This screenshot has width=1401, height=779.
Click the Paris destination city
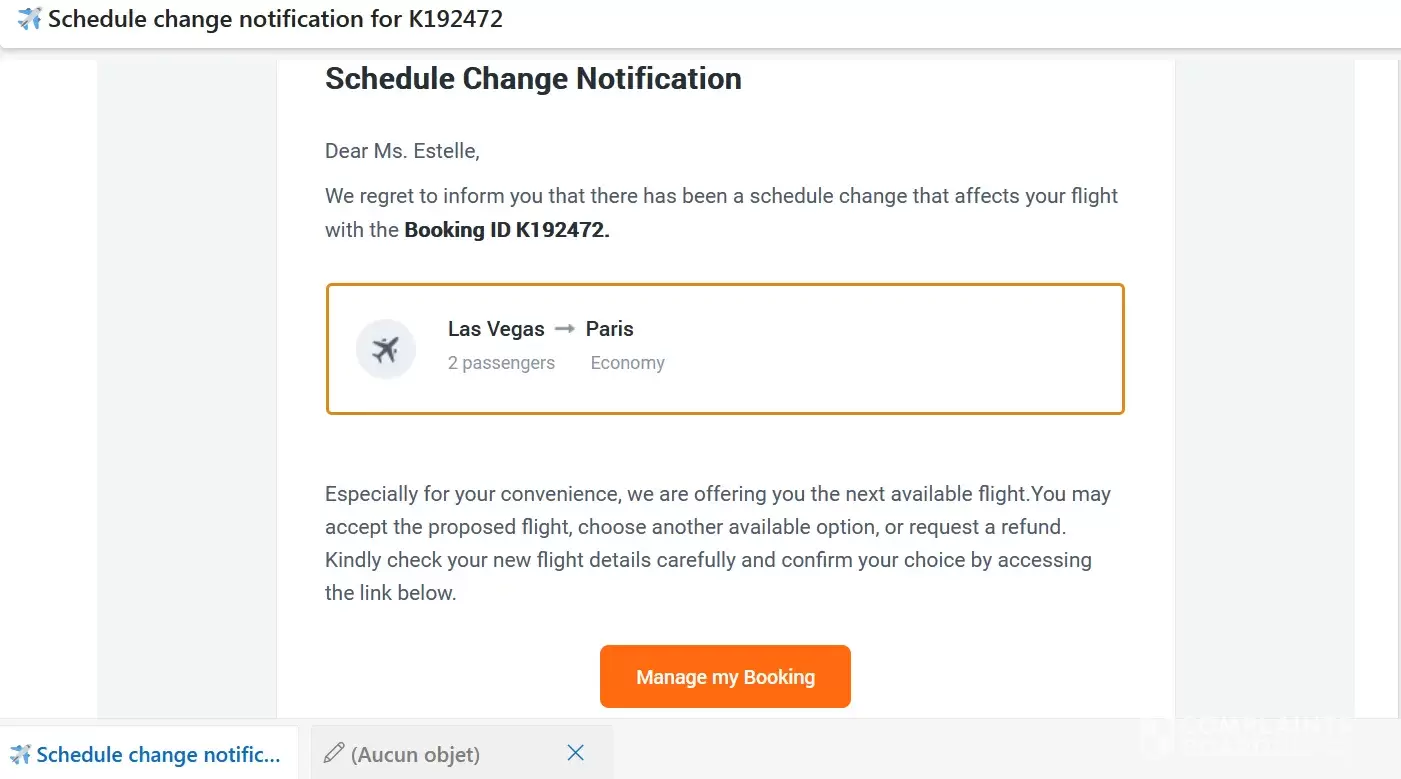point(610,329)
